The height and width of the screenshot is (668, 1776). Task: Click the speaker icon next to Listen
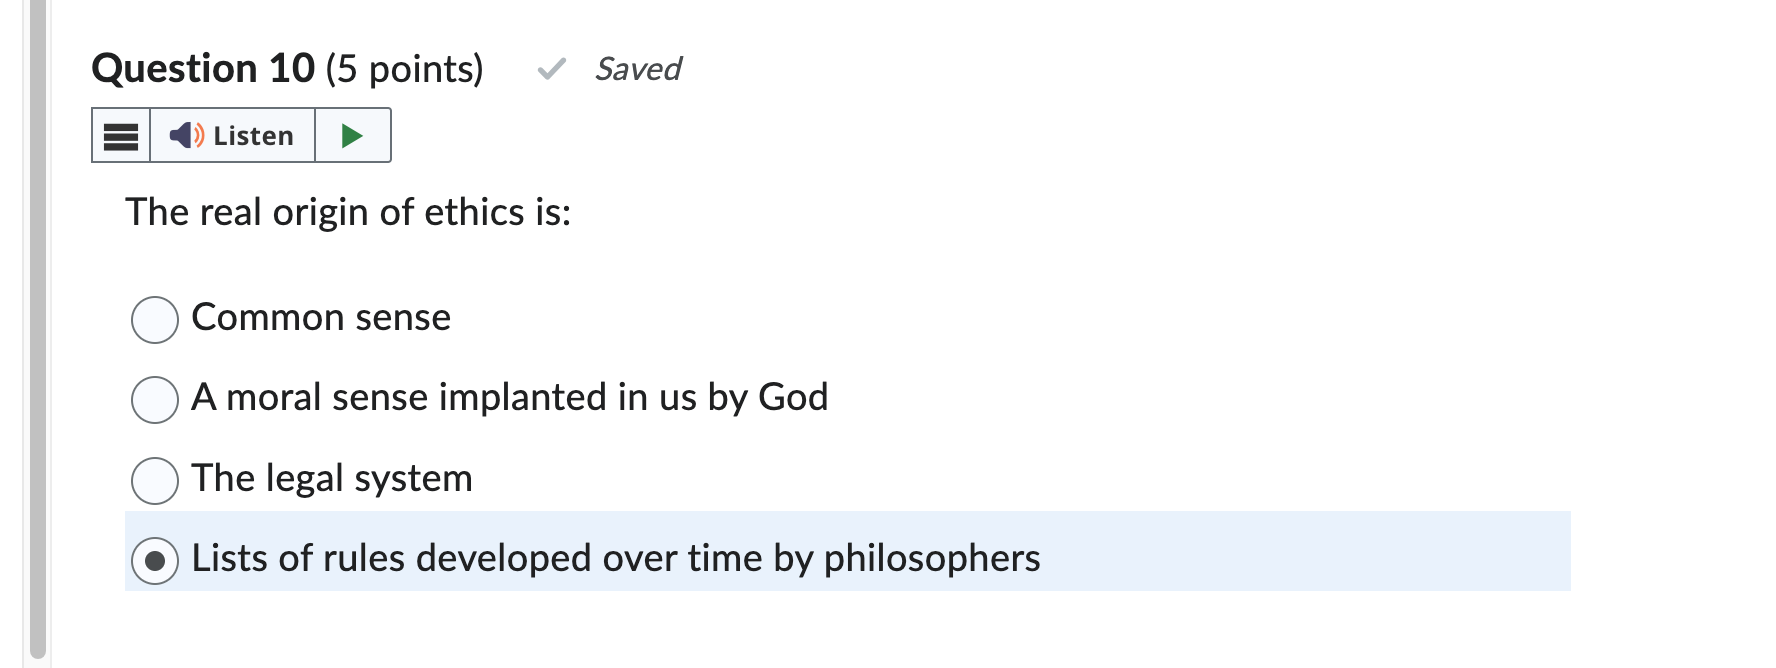pyautogui.click(x=185, y=135)
